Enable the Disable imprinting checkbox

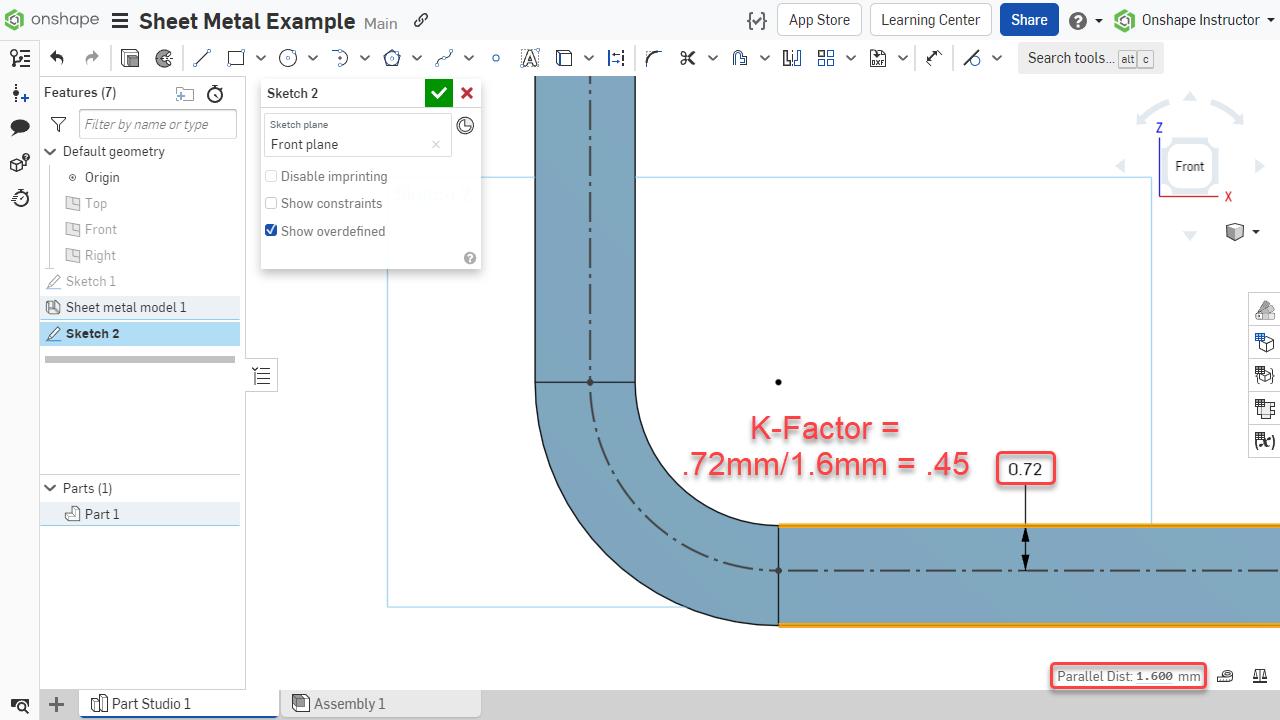coord(270,176)
